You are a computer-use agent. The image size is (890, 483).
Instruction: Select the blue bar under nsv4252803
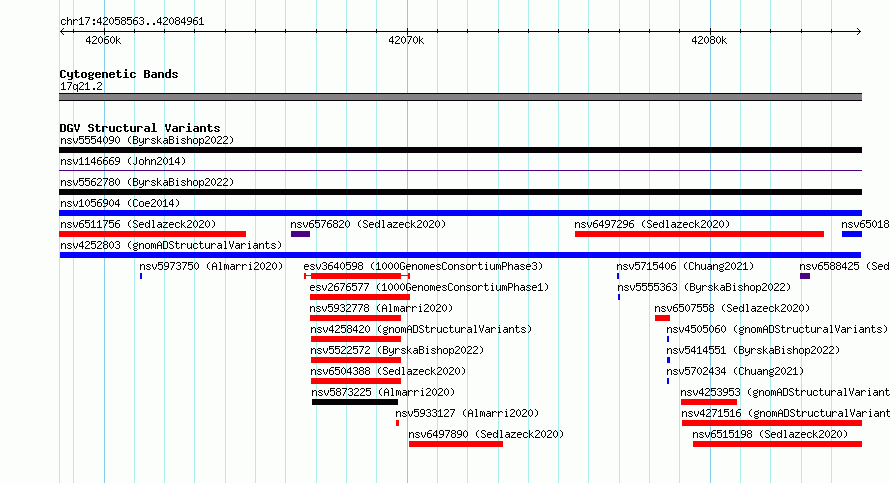coord(460,255)
